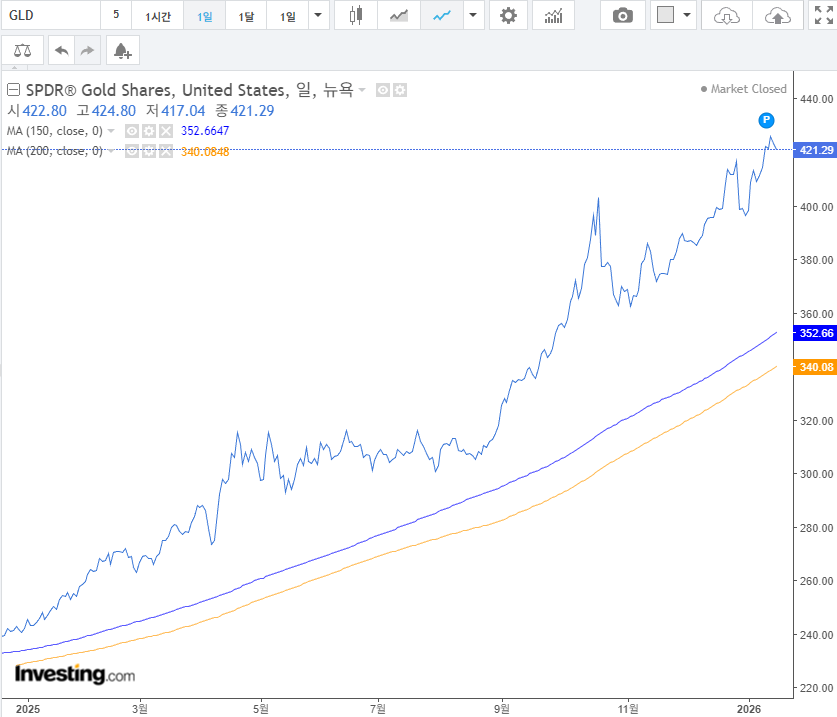Image resolution: width=837 pixels, height=717 pixels.
Task: Click the close price 421.29 in legend
Action: click(x=252, y=111)
